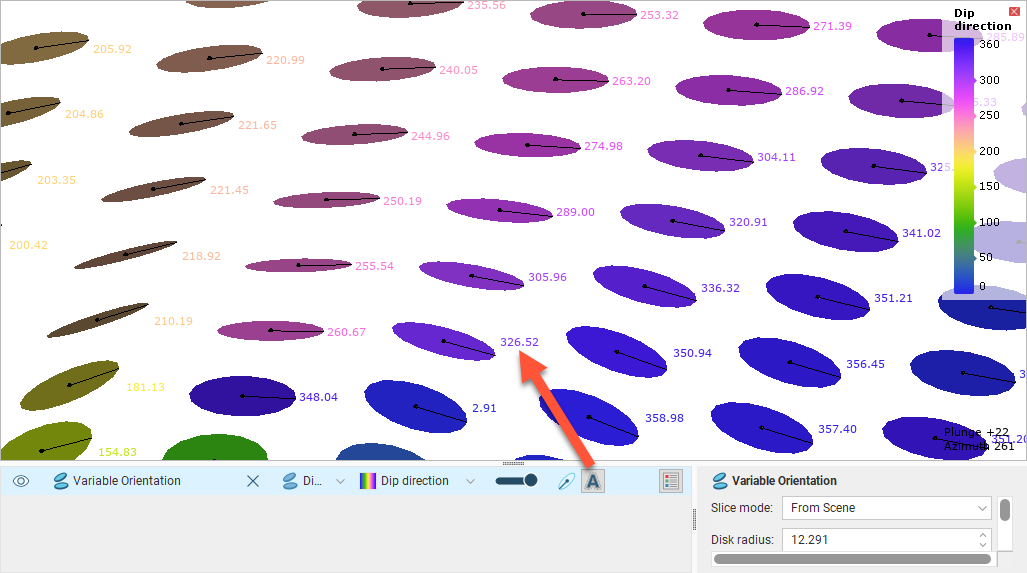This screenshot has width=1027, height=573.
Task: Toggle visibility eye of Variable Orientation
Action: pos(21,481)
